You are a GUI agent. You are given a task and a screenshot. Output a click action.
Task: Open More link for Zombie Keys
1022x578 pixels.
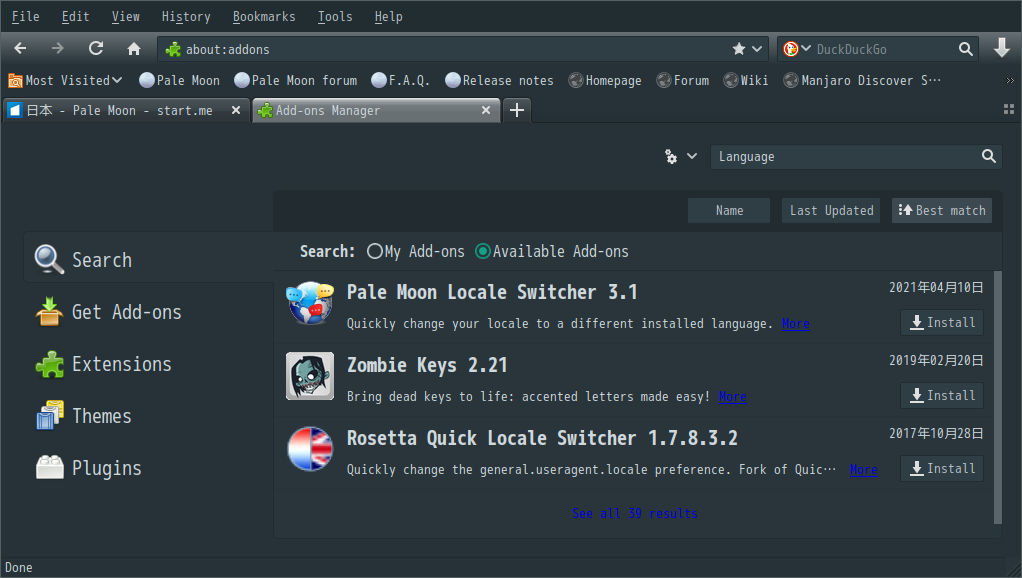[733, 397]
